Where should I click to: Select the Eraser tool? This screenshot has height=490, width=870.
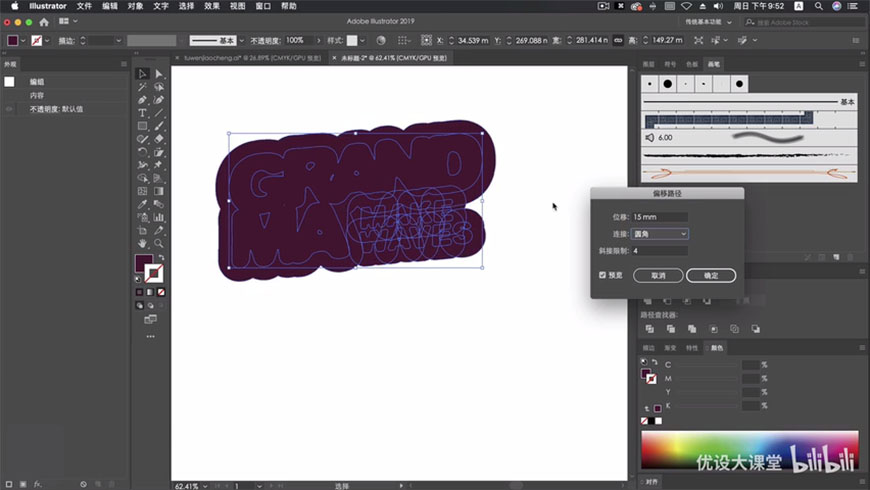click(x=159, y=139)
